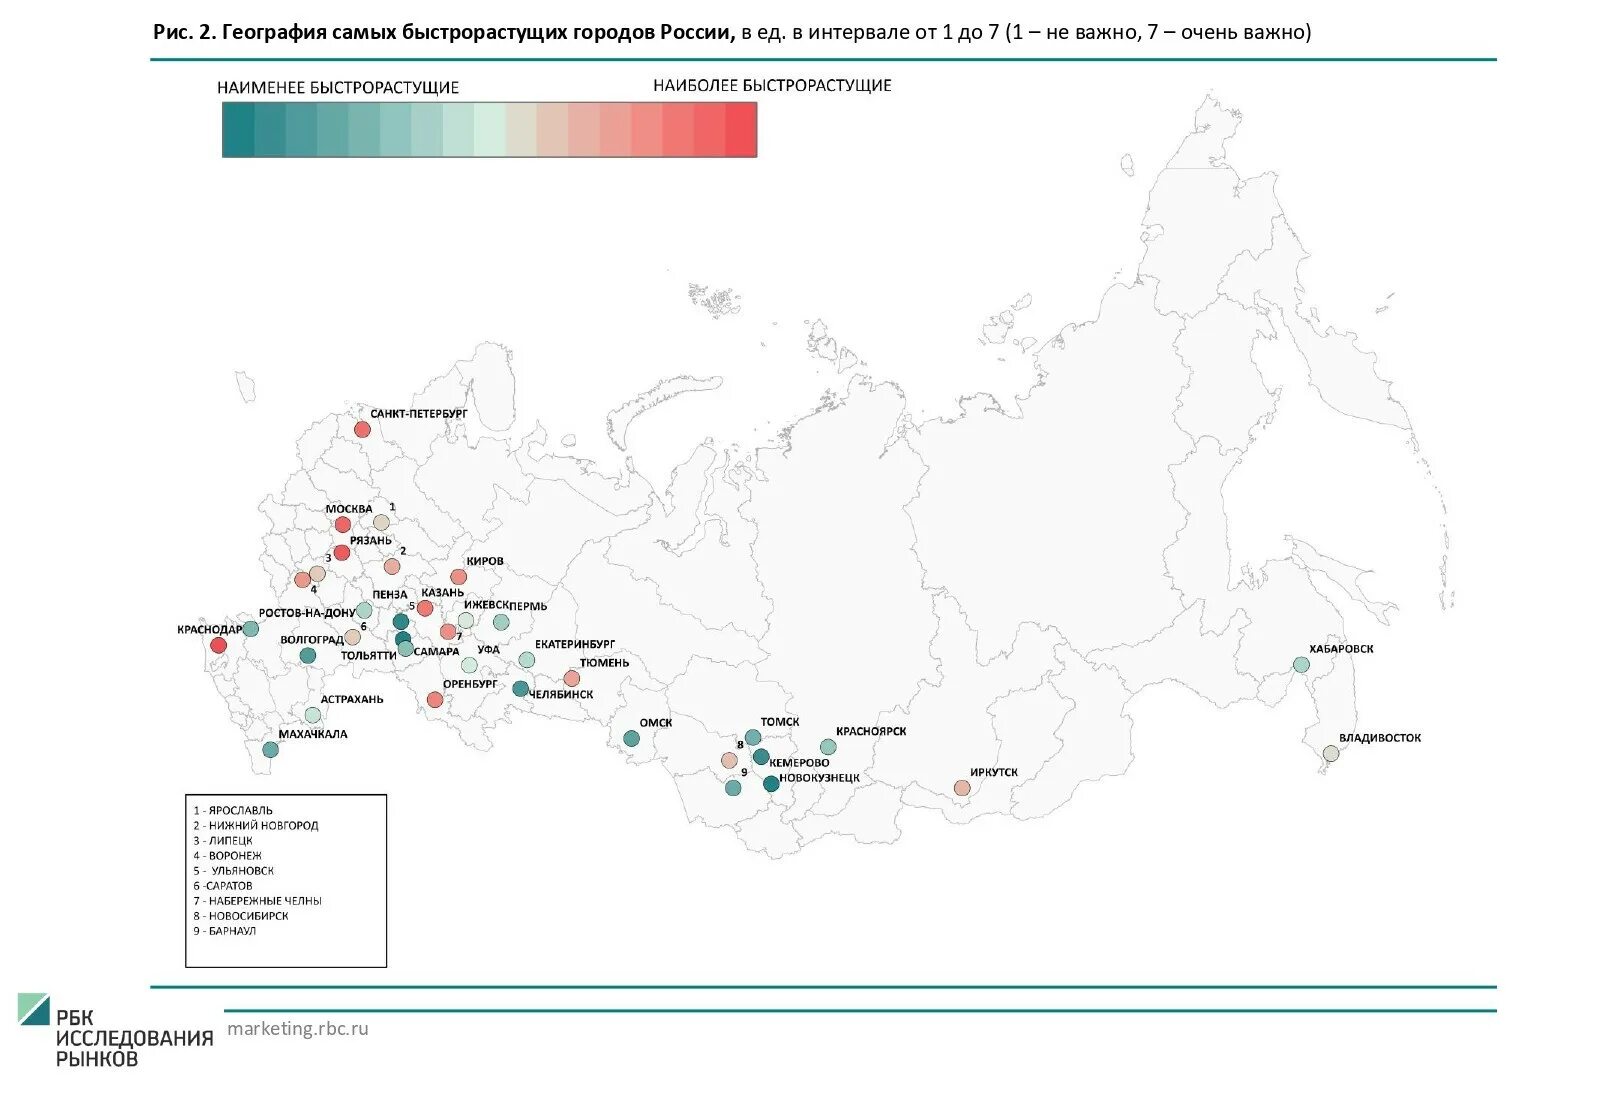Click the legend entry '5 - УЛЬЯНОВСК'

(x=234, y=871)
